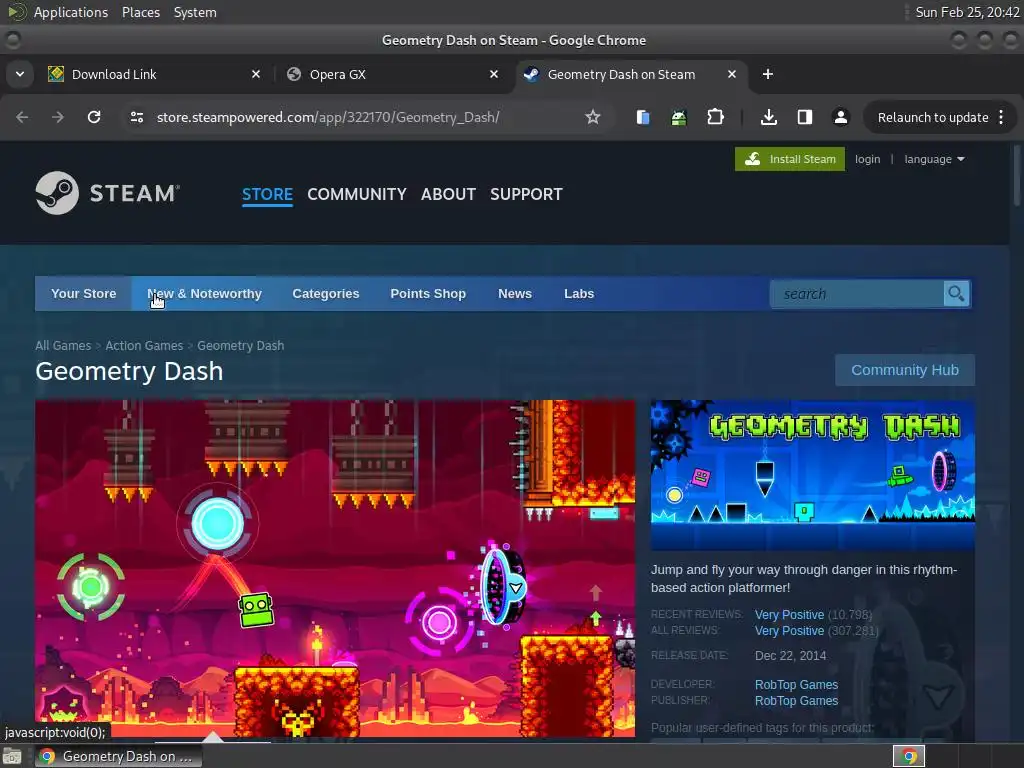Bookmark this page with the star icon
This screenshot has width=1024, height=768.
592,117
